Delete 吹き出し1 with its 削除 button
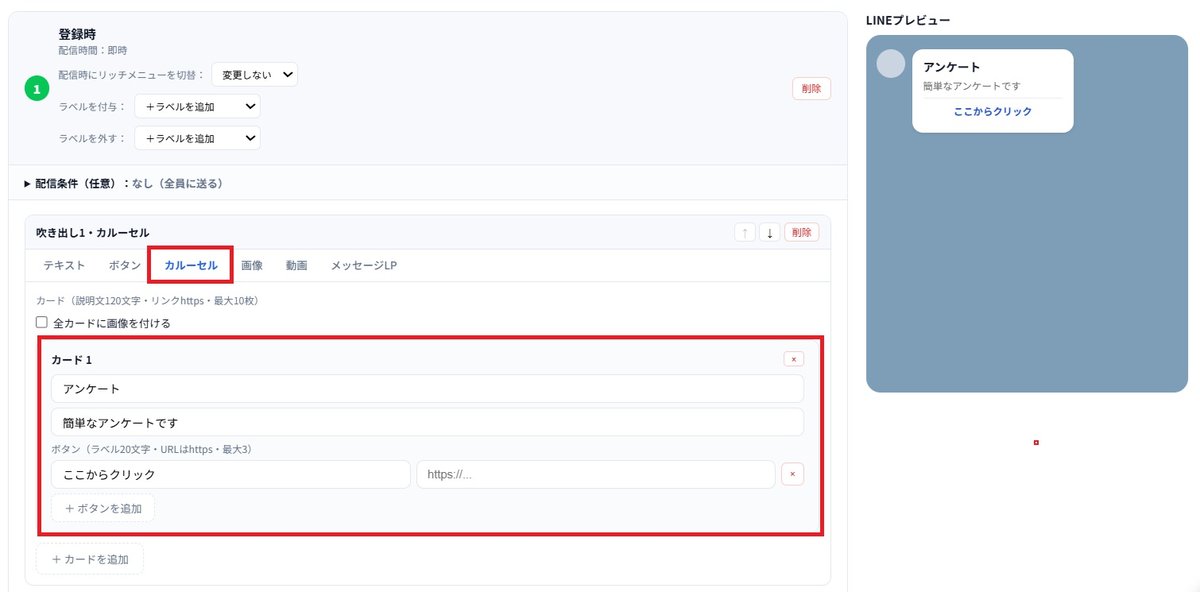The image size is (1200, 592). pos(802,232)
